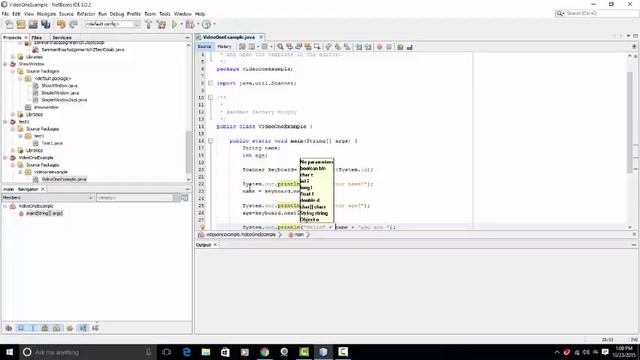
Task: Click the Shift Line Right icon
Action: 368,47
